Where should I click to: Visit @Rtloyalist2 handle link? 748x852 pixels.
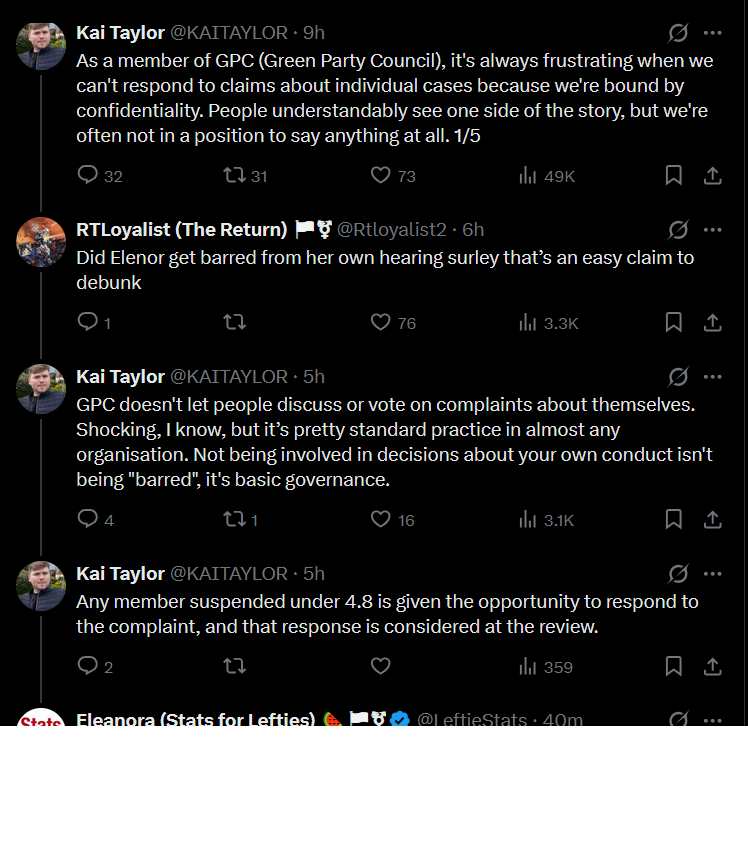392,230
